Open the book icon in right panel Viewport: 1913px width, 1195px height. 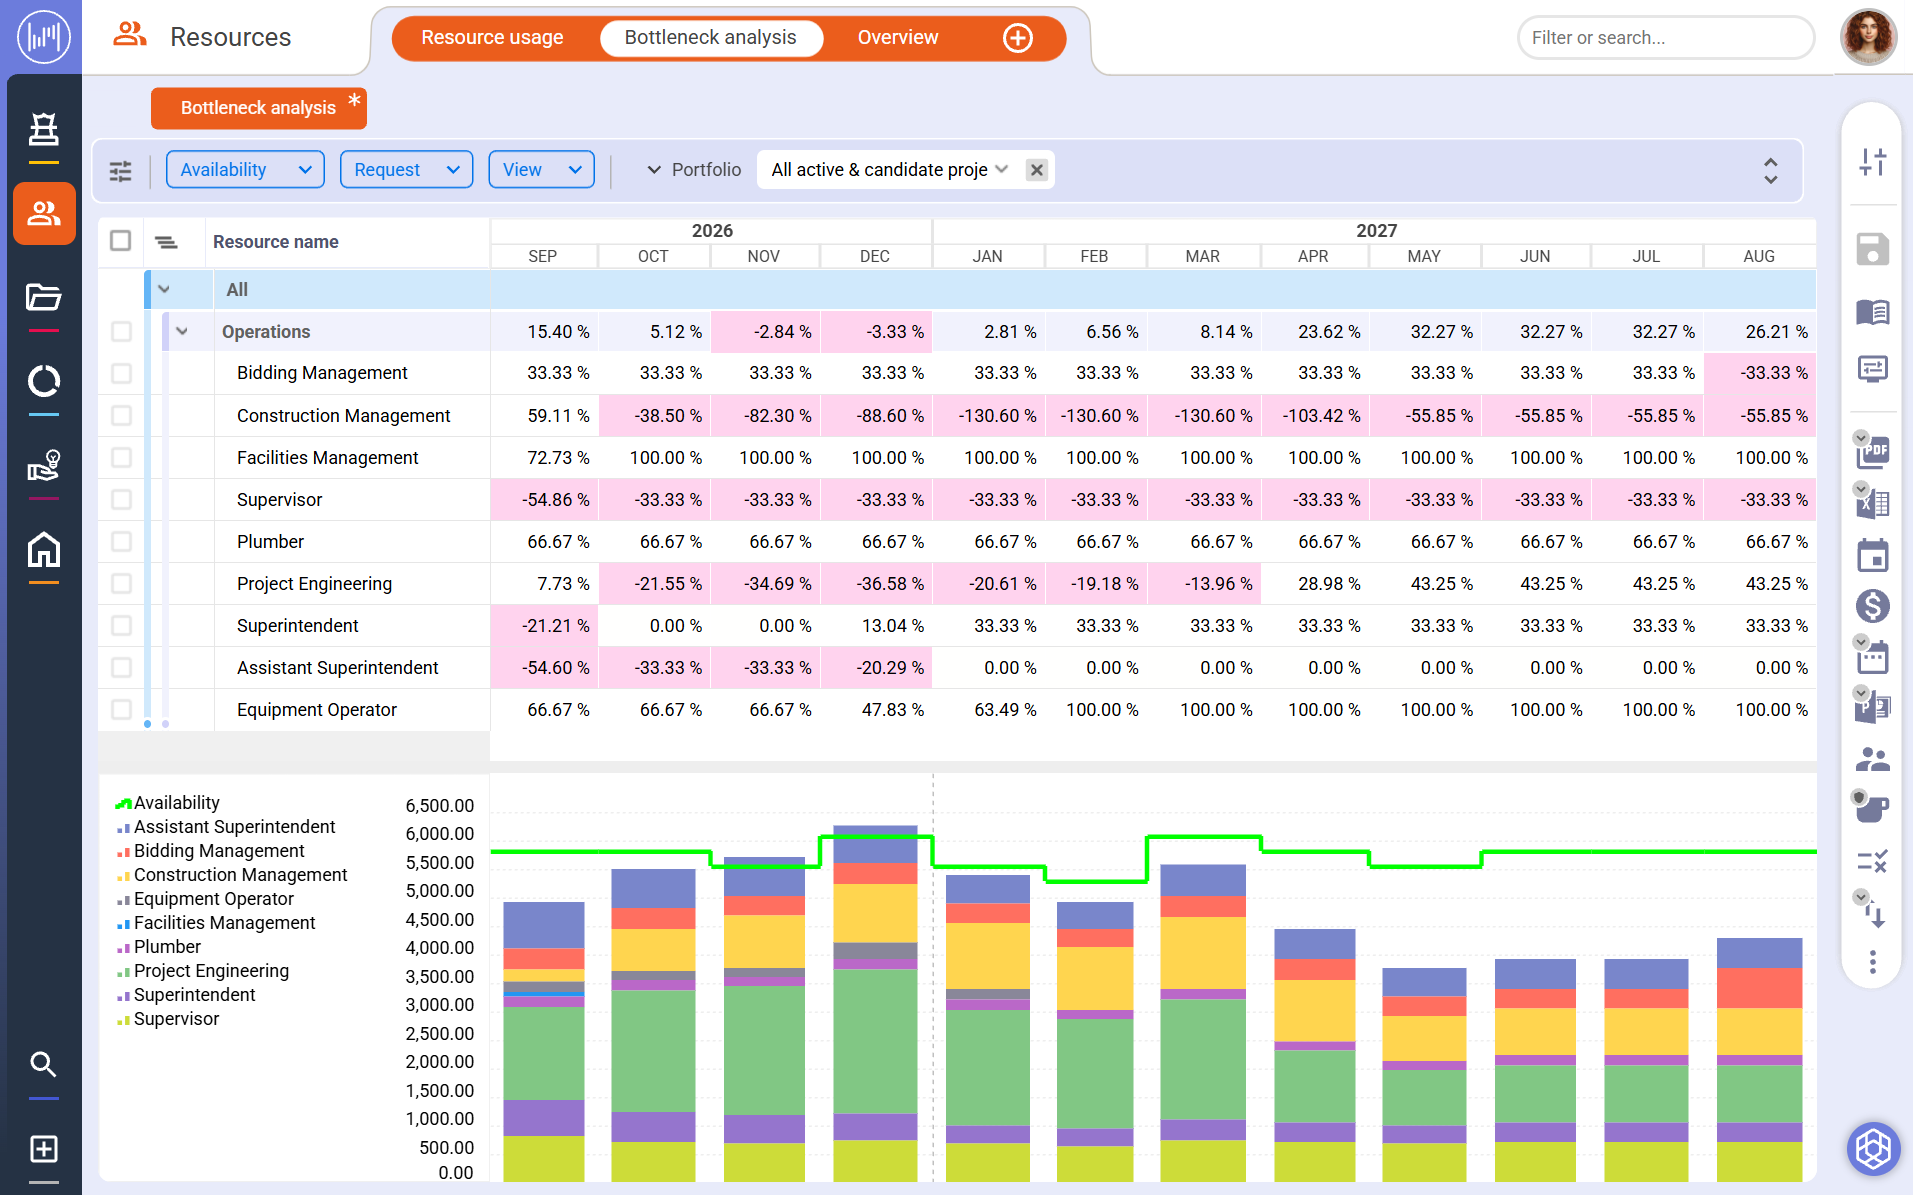(x=1873, y=313)
